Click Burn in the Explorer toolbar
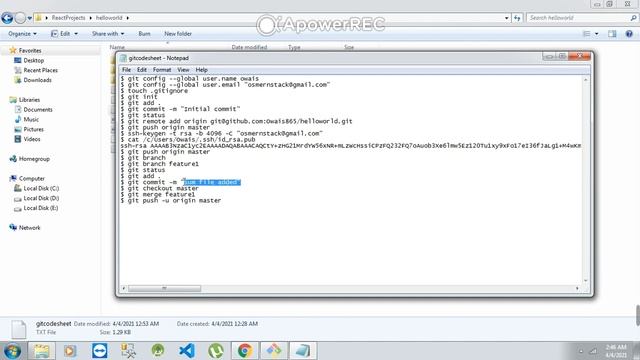 tap(144, 33)
